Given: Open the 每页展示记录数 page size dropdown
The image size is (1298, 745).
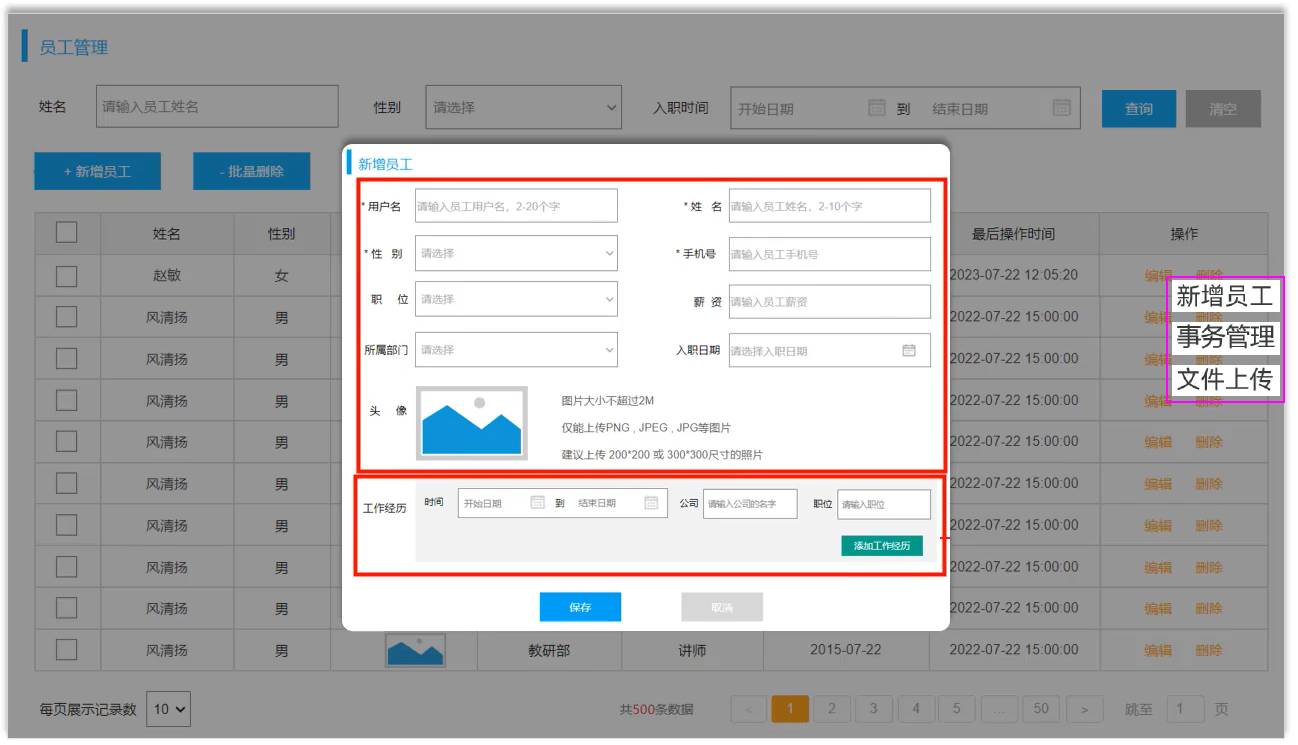Looking at the screenshot, I should (168, 710).
